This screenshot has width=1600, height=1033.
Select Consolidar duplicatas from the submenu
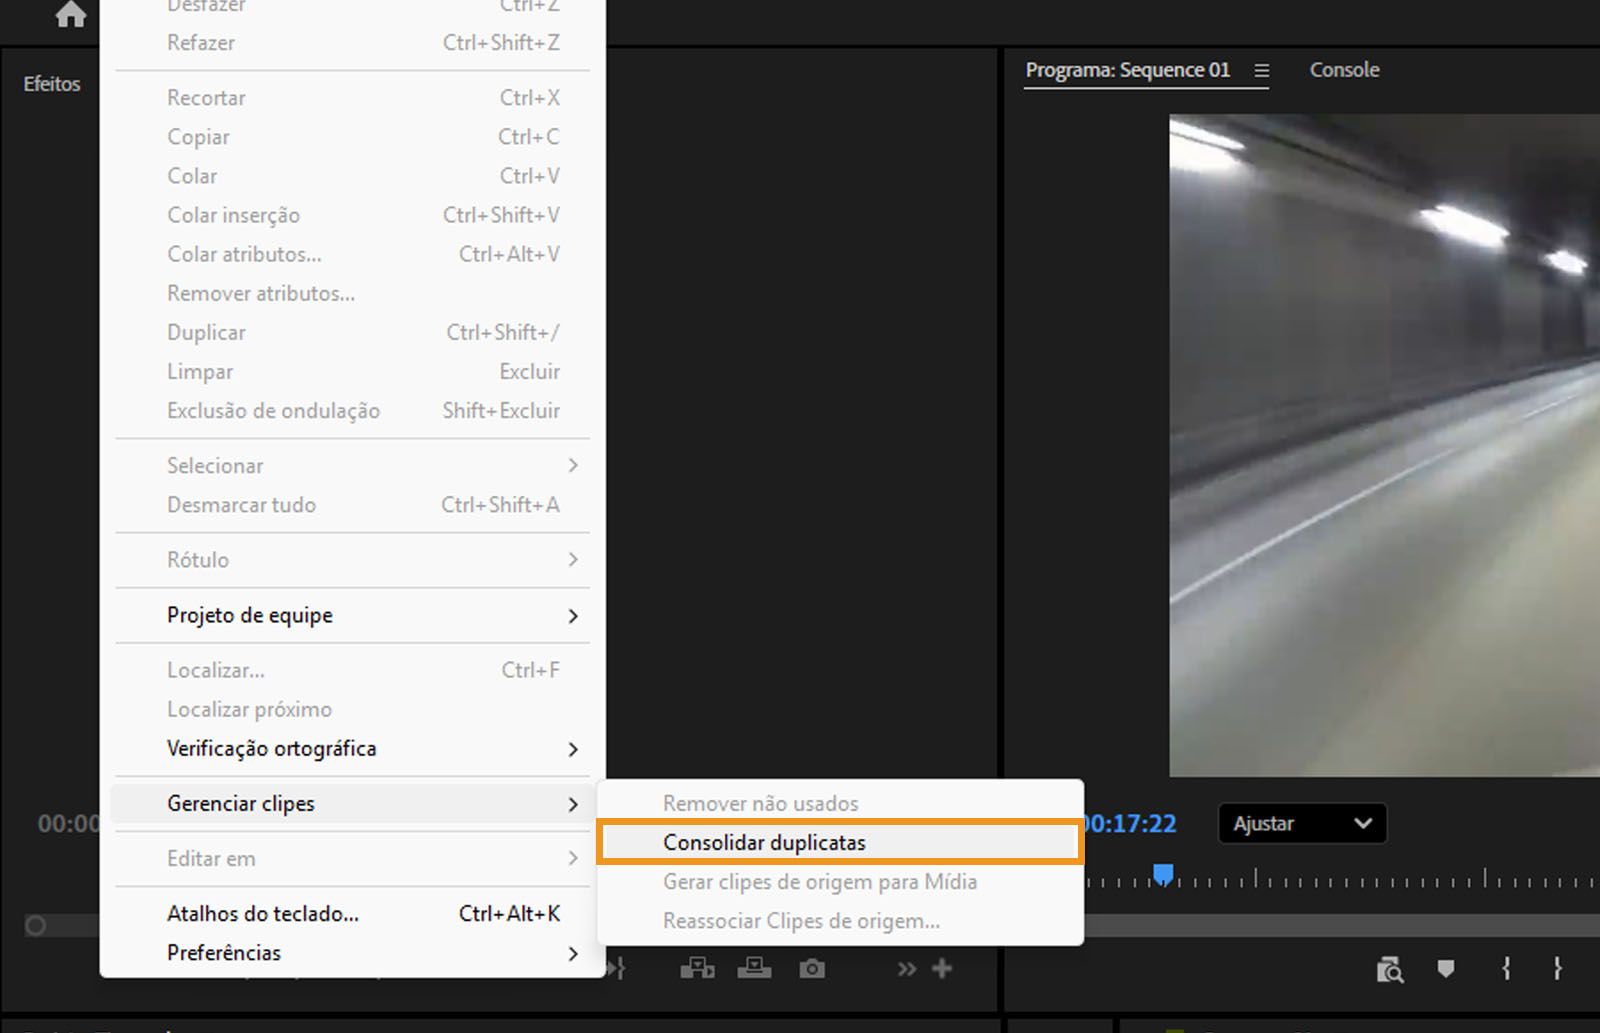point(765,842)
